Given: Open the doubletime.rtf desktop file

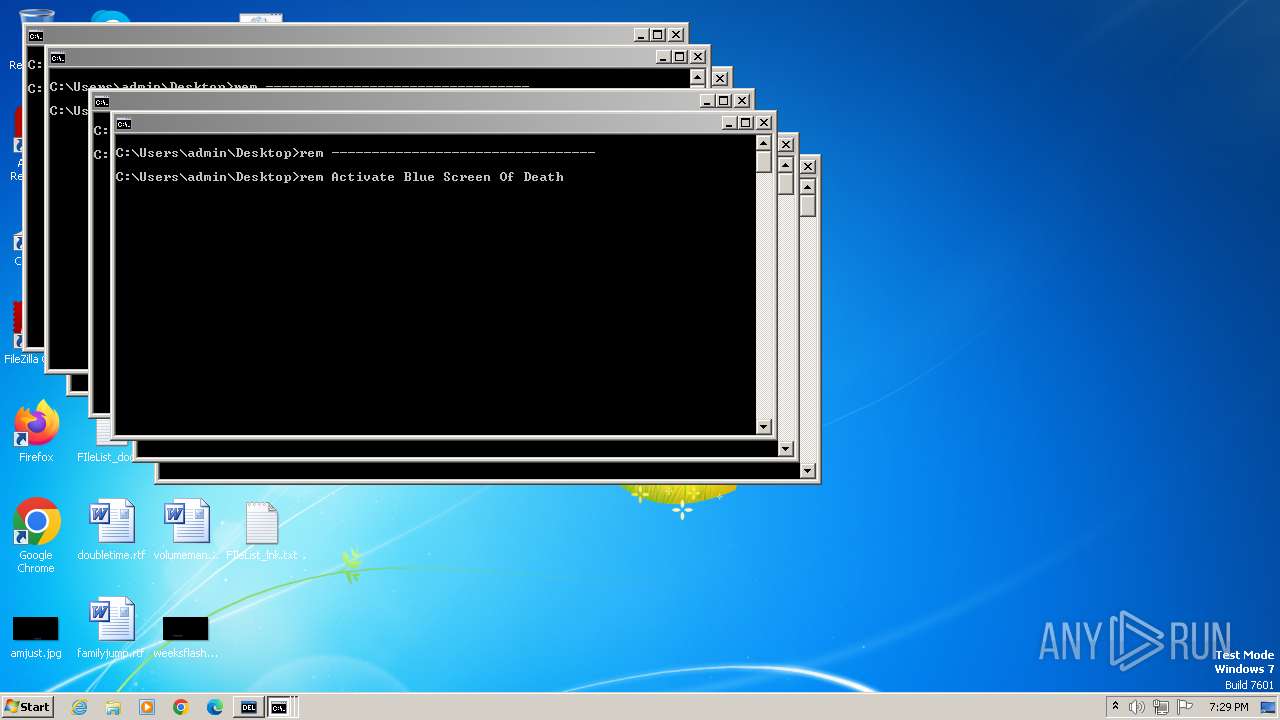Looking at the screenshot, I should pos(111,530).
